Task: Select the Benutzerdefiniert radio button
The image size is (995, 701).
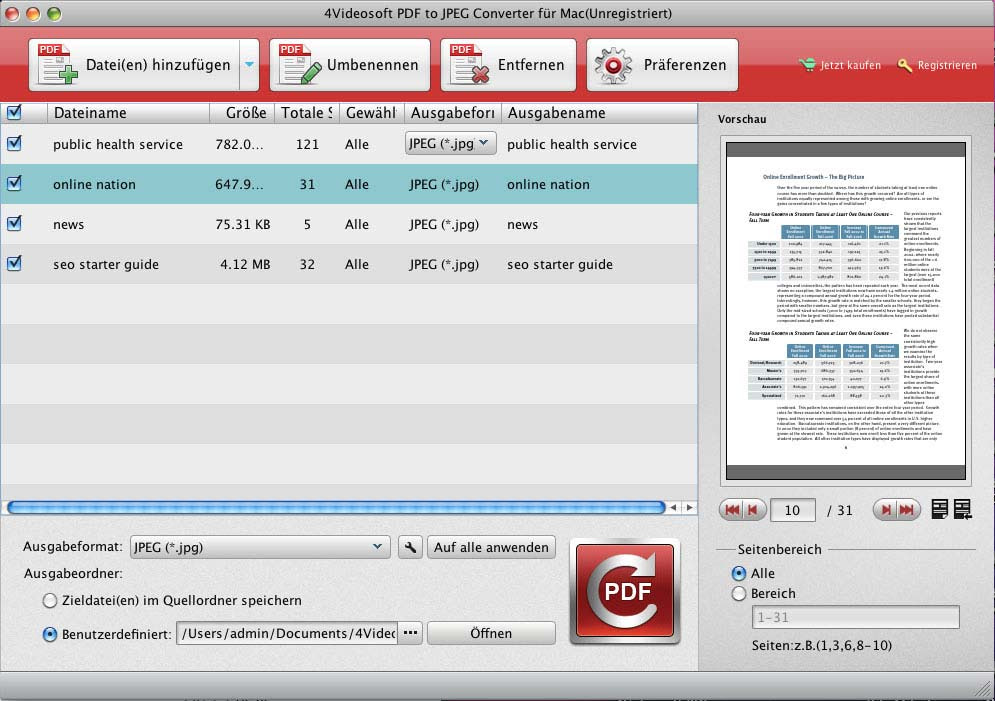Action: [x=49, y=634]
